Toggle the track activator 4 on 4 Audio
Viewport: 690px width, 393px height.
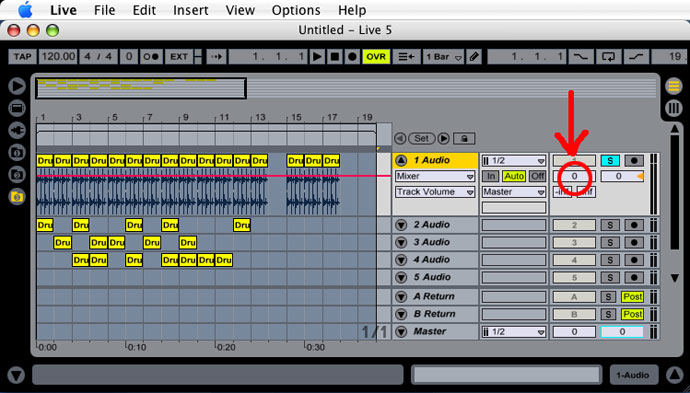click(574, 260)
